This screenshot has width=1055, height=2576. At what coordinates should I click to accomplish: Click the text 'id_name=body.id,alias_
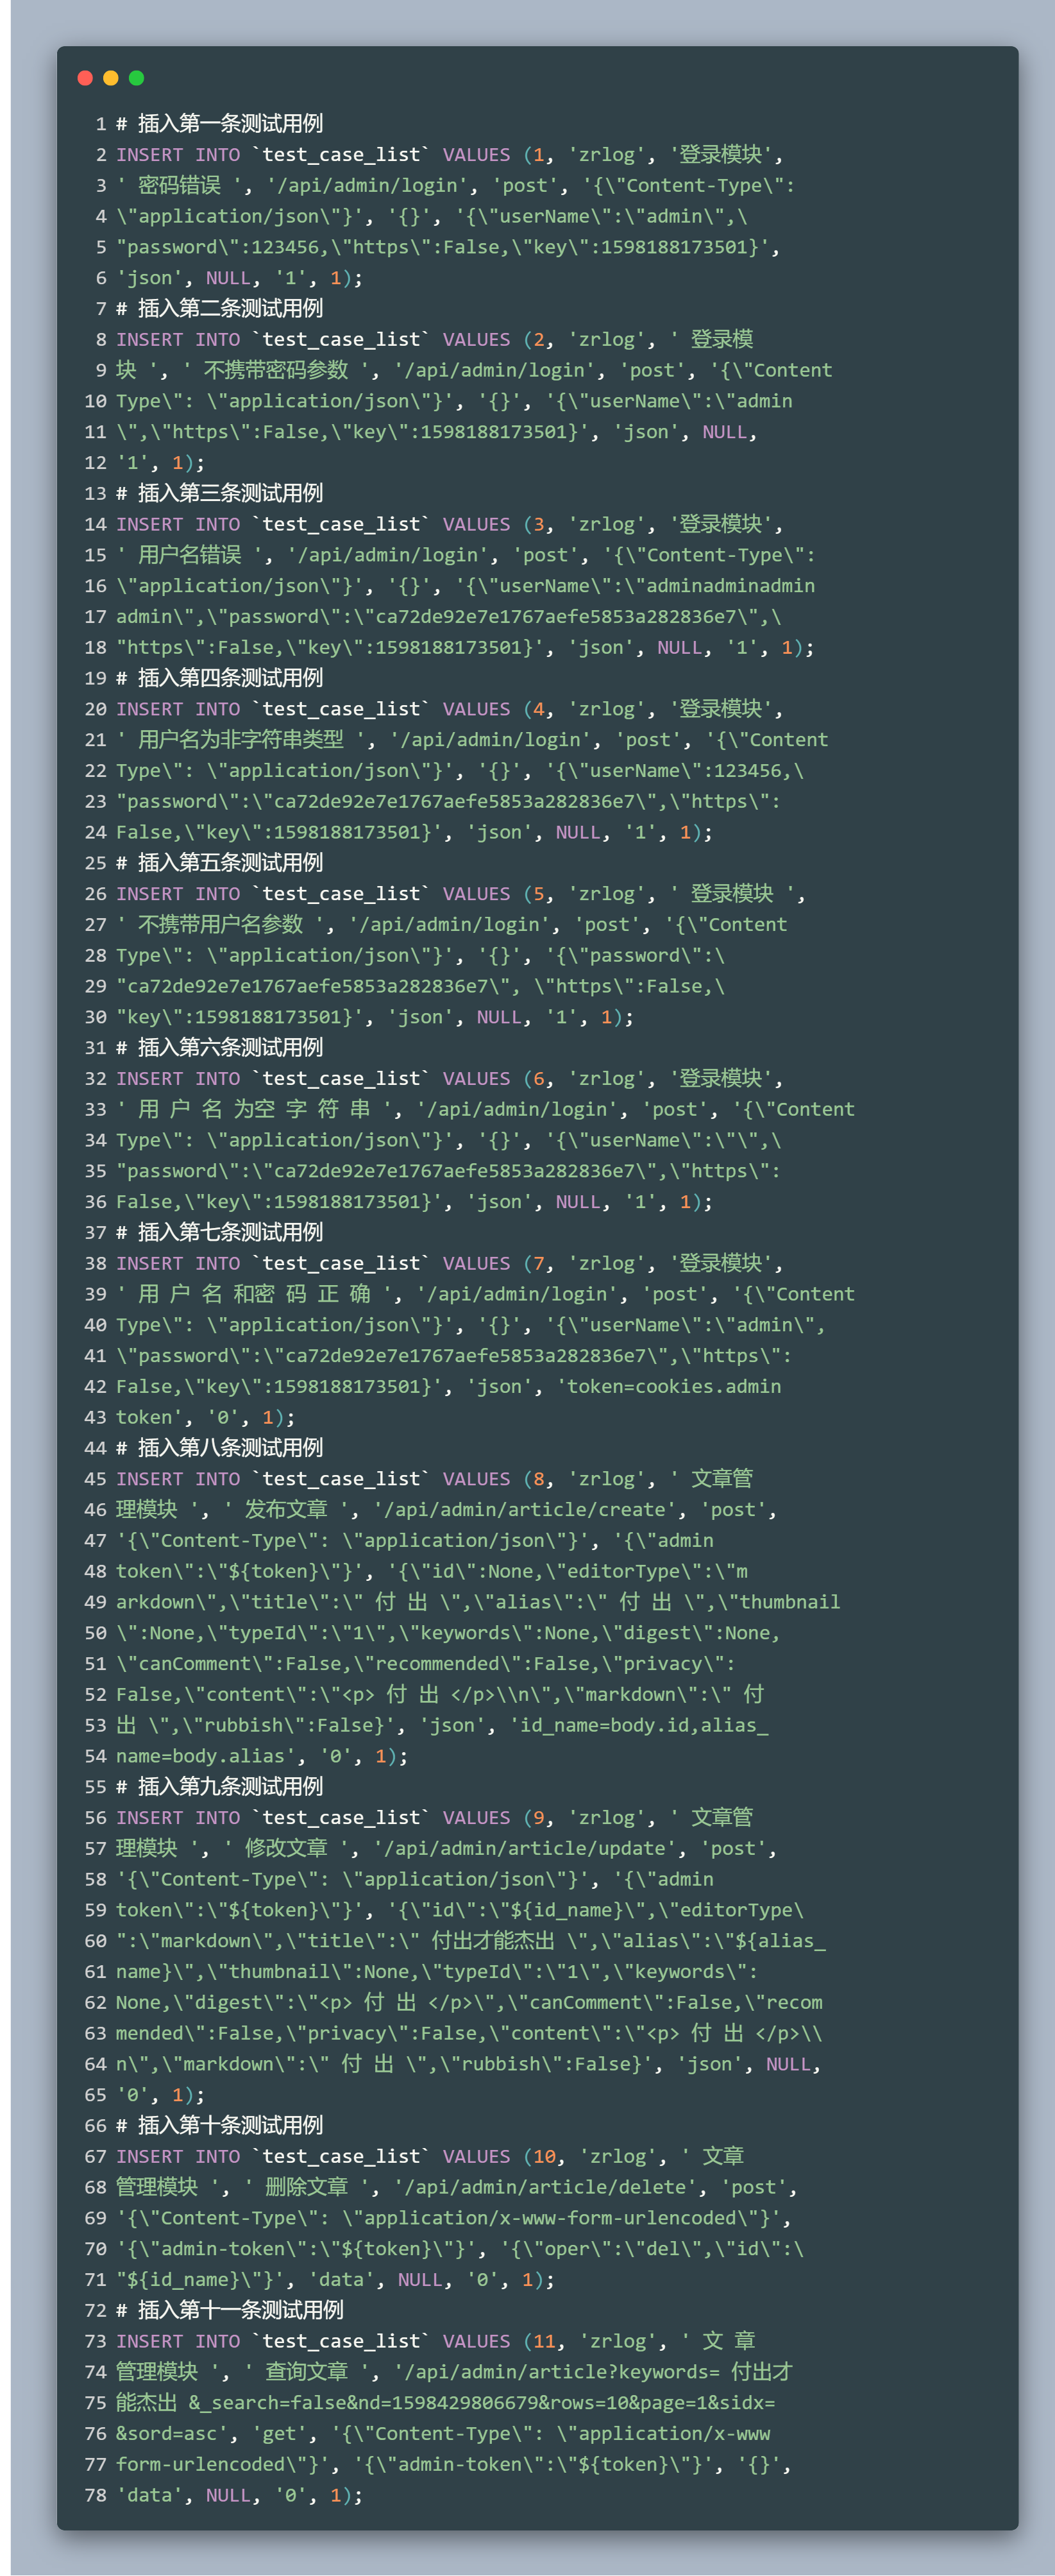[x=641, y=1725]
